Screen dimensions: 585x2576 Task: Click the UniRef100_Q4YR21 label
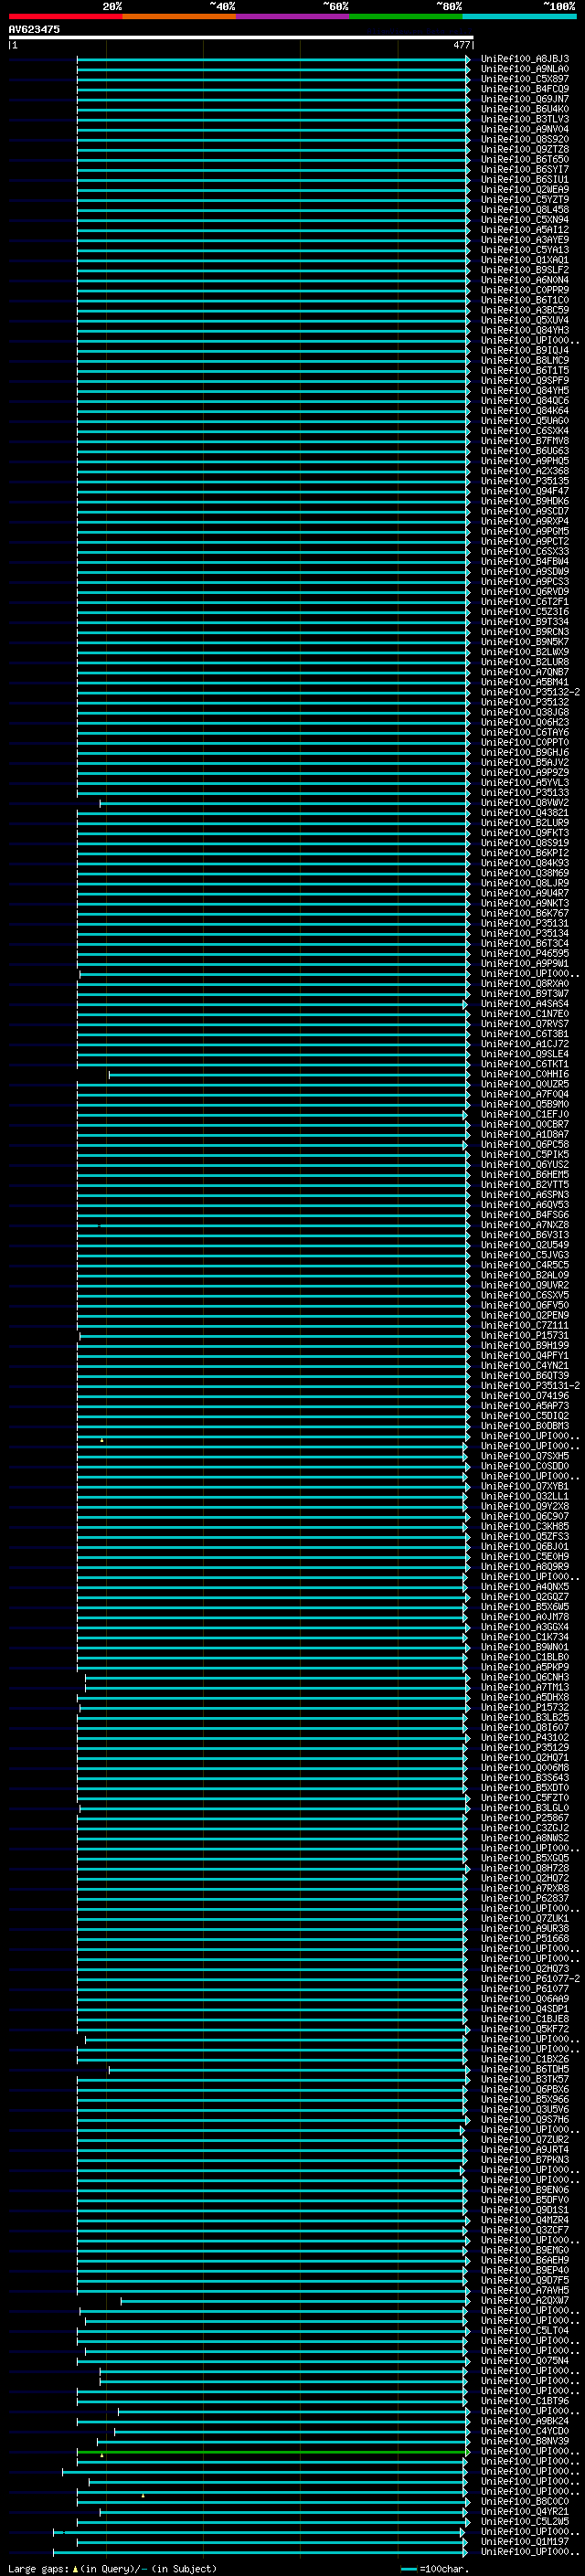click(525, 2511)
